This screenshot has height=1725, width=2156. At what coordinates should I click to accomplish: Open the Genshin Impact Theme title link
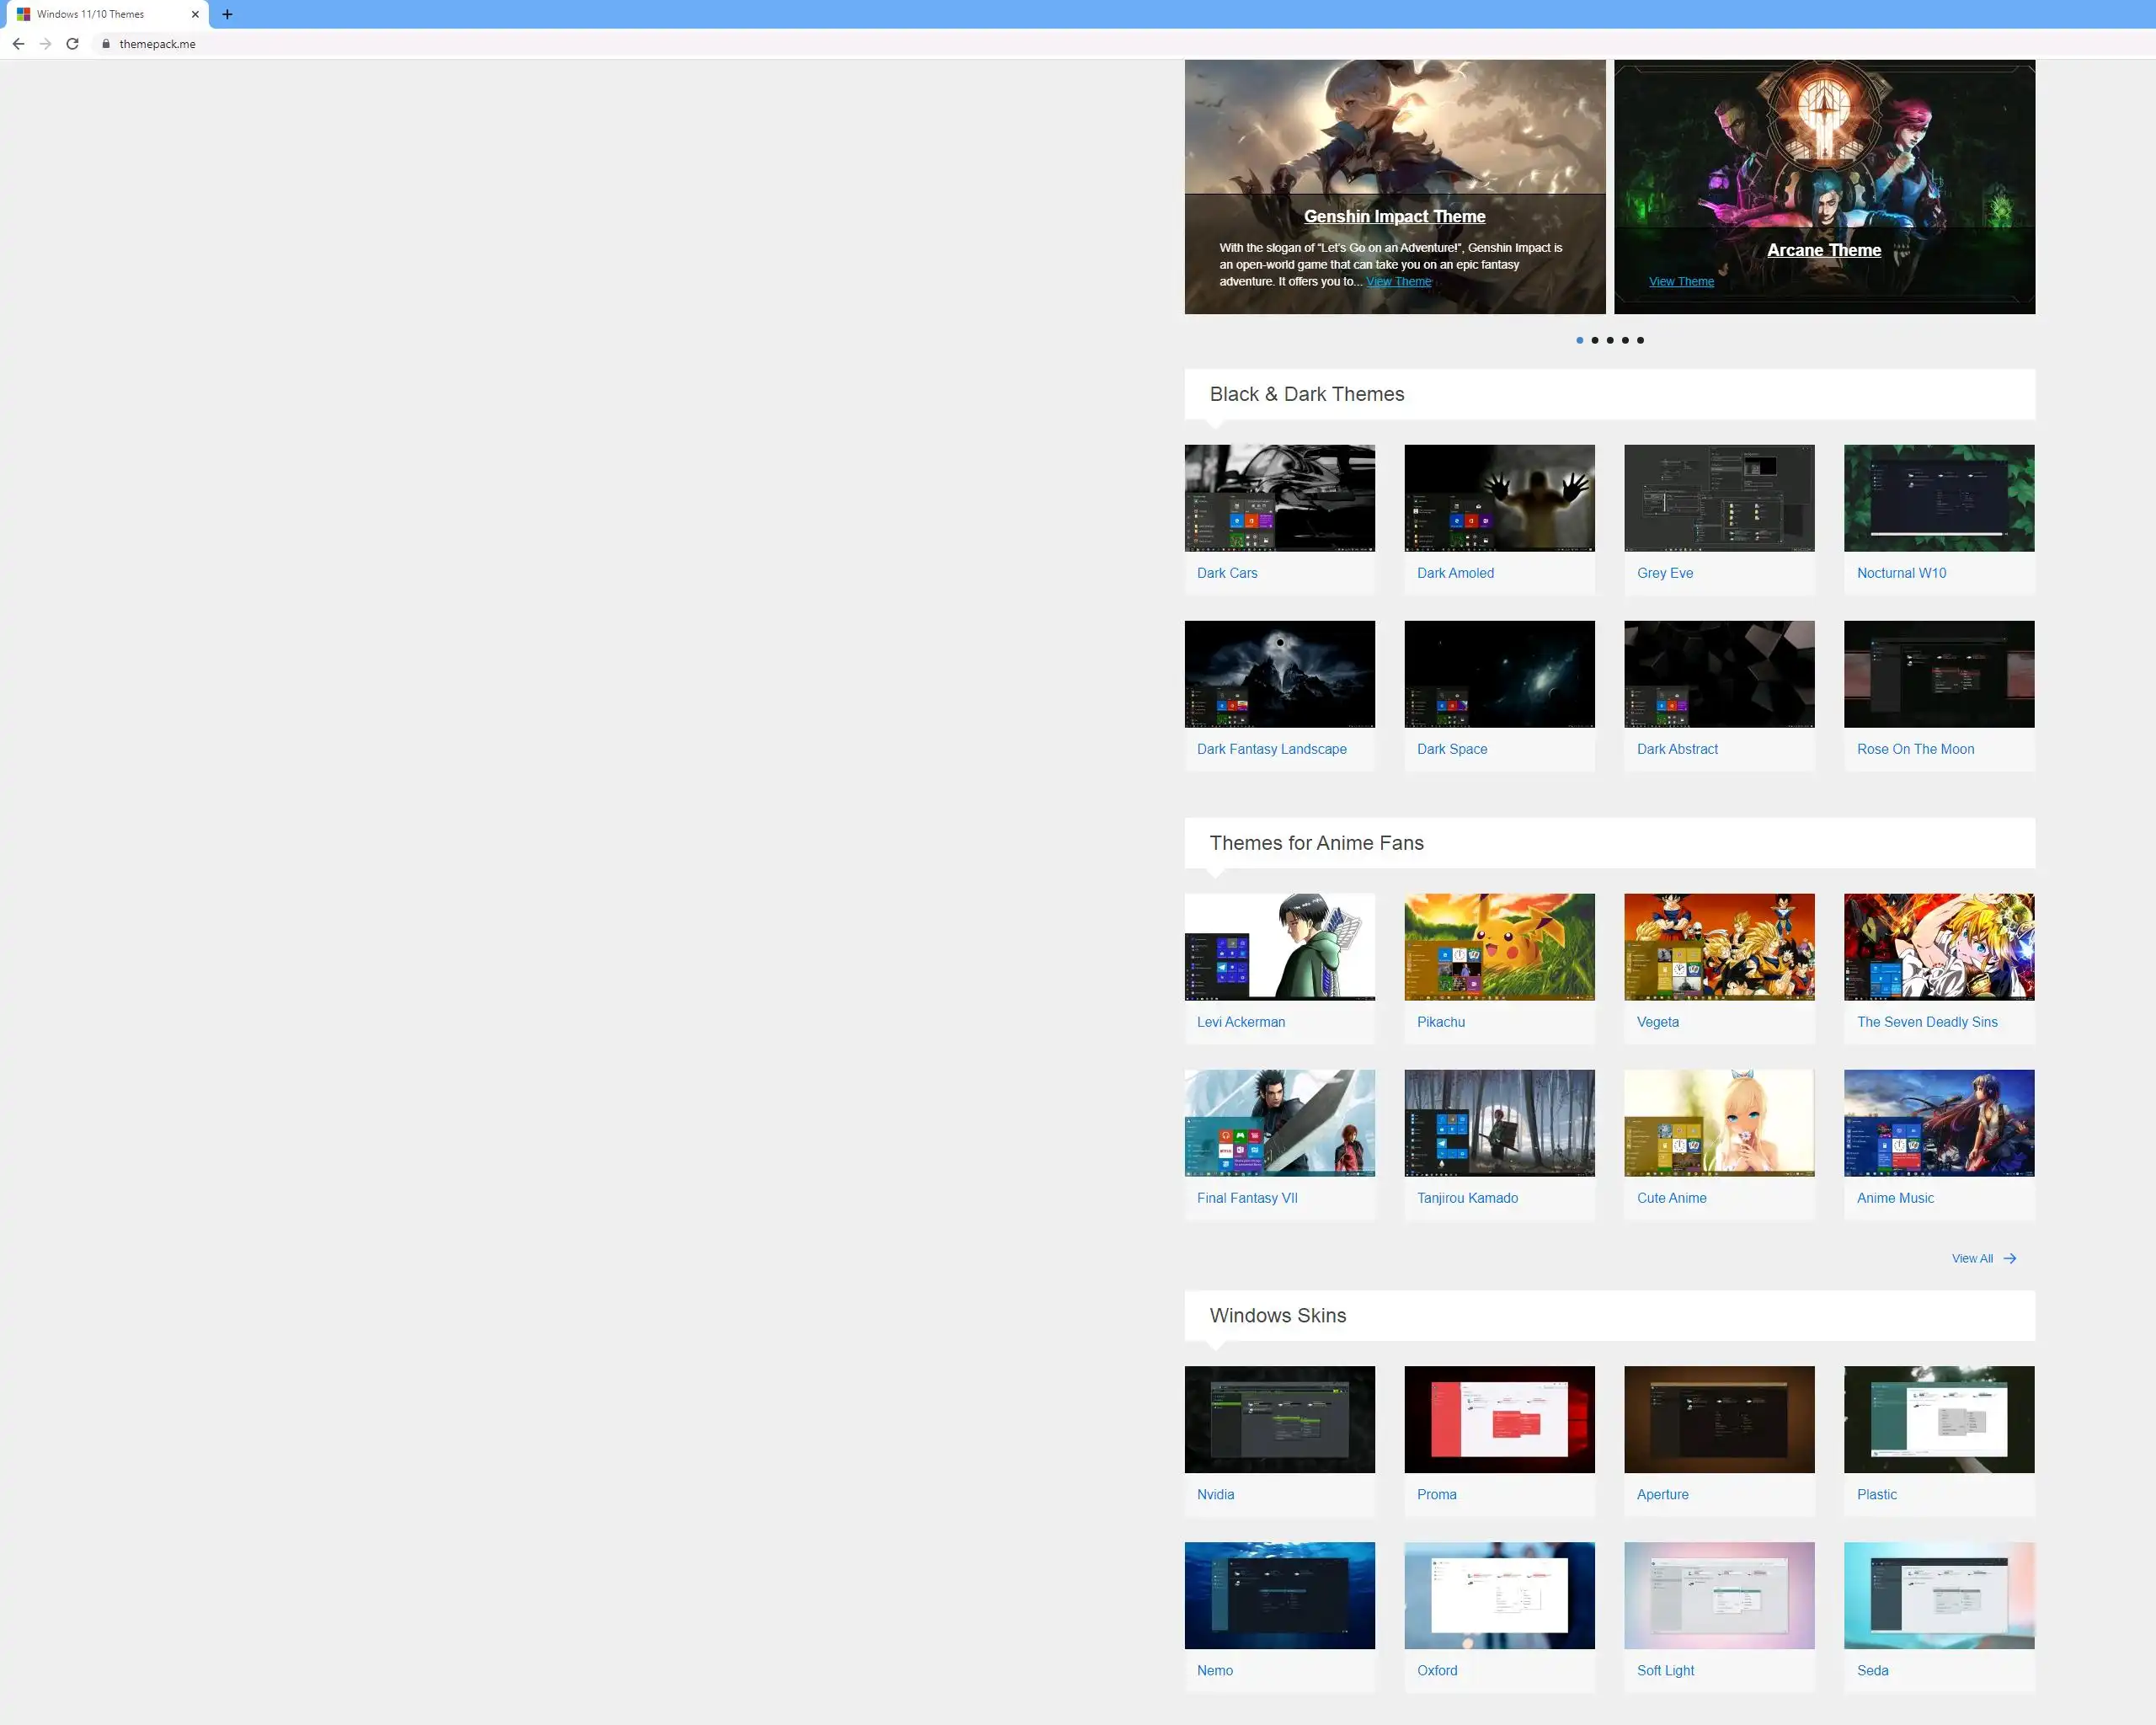[x=1394, y=217]
